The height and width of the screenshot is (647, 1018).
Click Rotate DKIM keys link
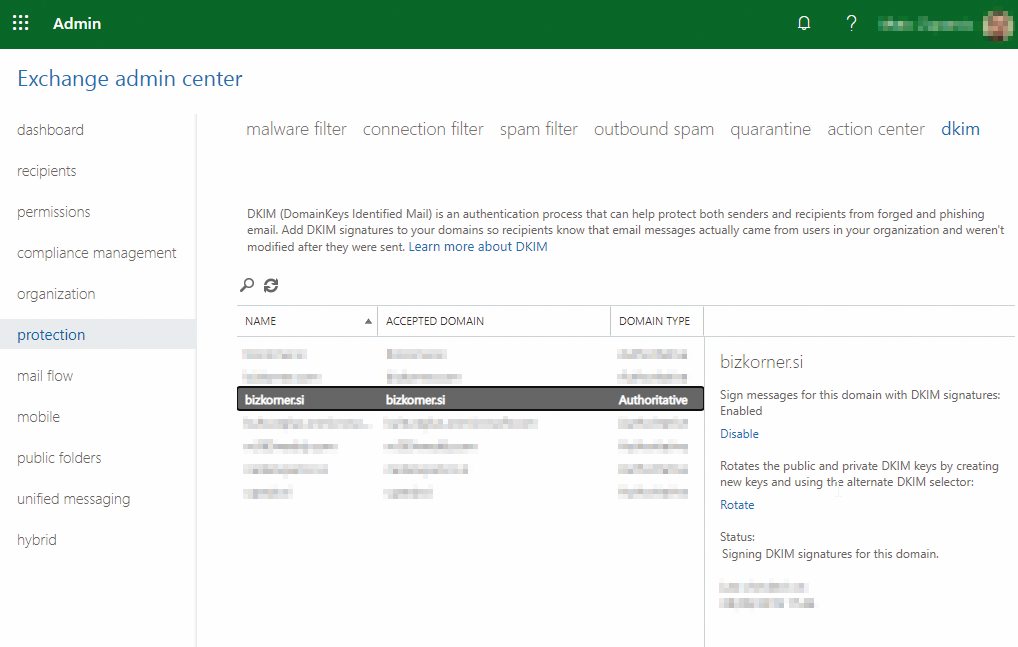[x=737, y=505]
